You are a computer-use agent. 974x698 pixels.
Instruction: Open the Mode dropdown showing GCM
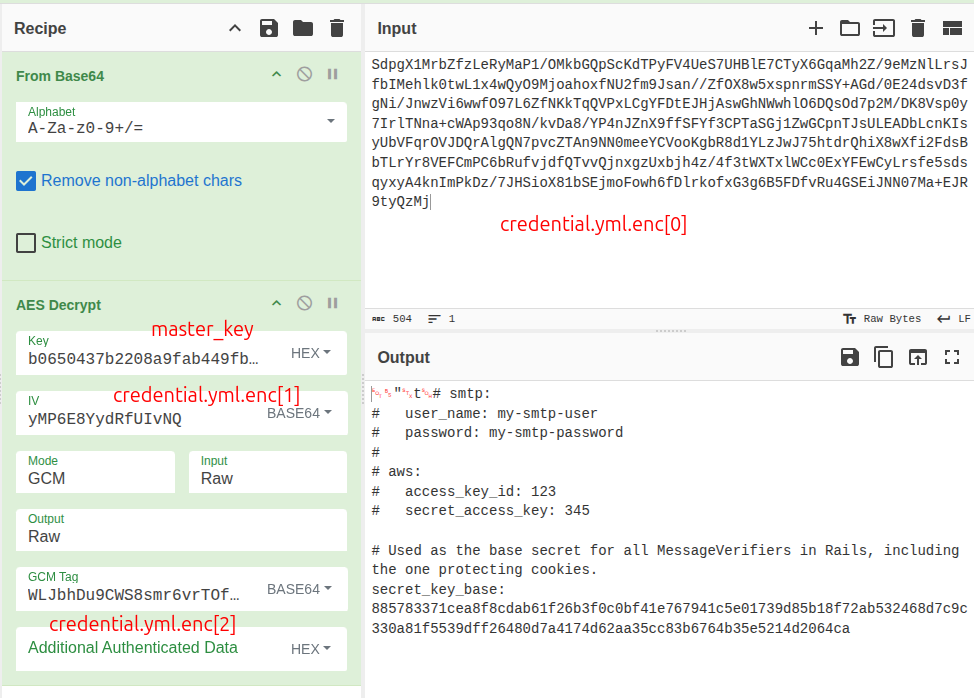pos(95,472)
